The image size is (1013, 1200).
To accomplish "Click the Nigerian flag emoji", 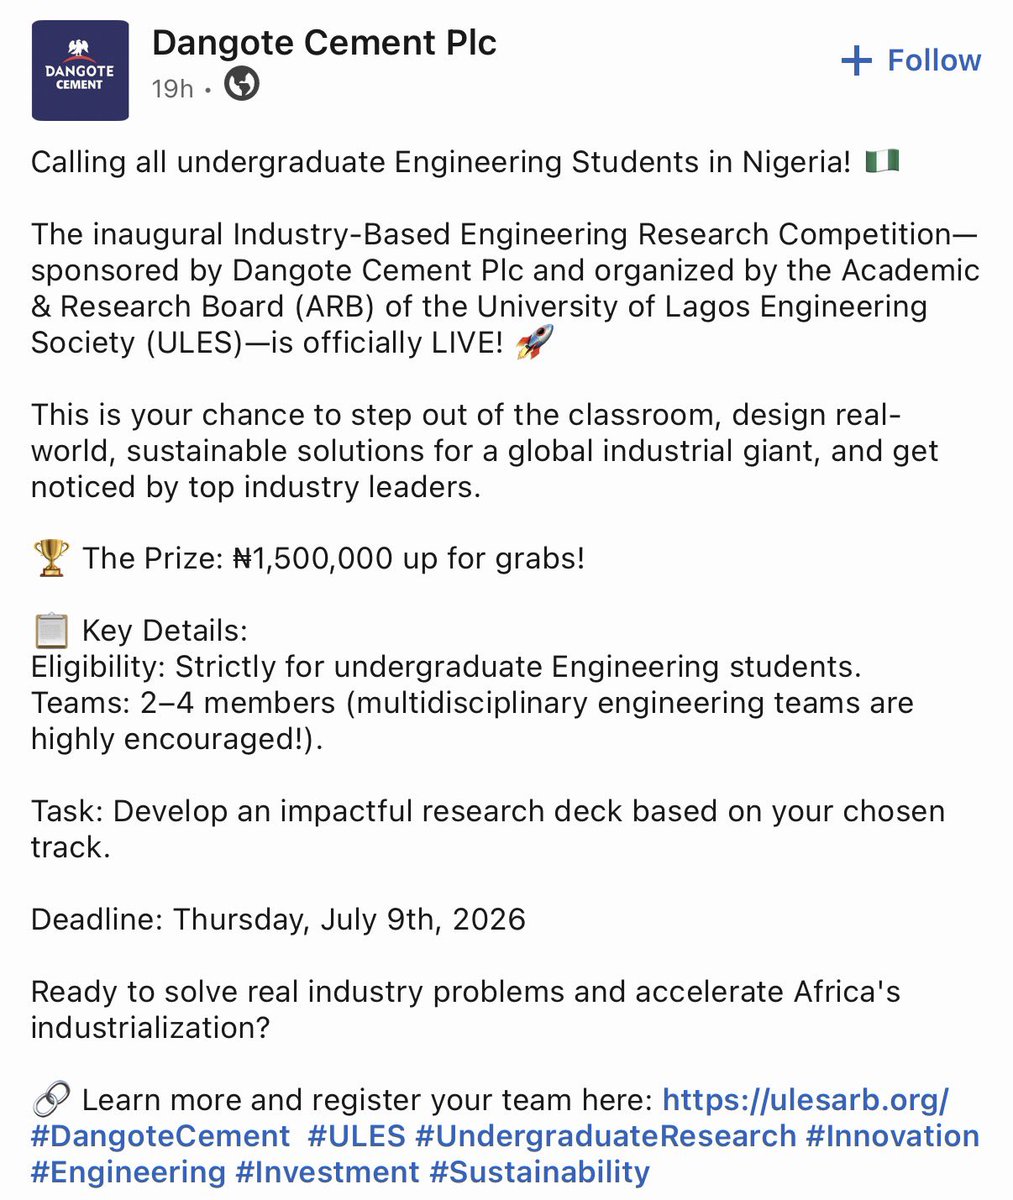I will click(882, 160).
